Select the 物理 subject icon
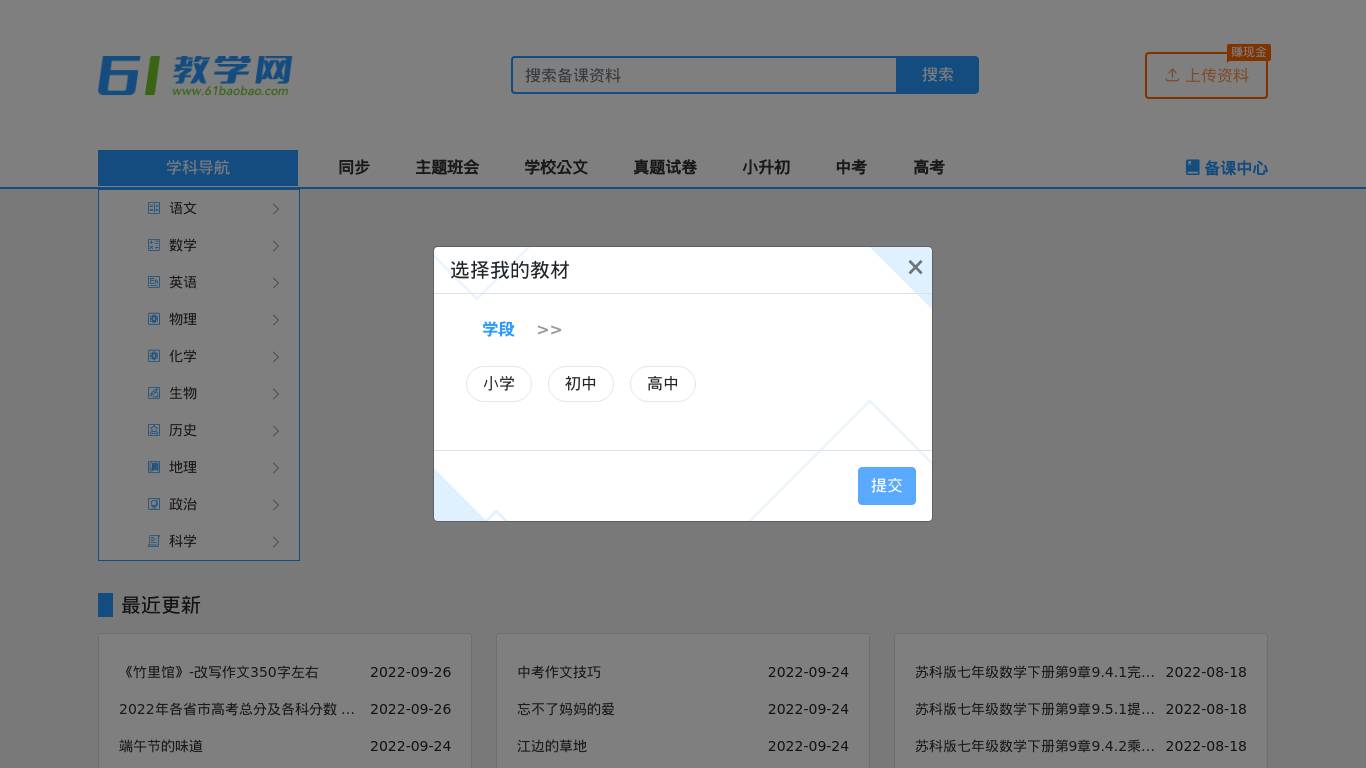Screen dimensions: 1366x768 pyautogui.click(x=154, y=319)
